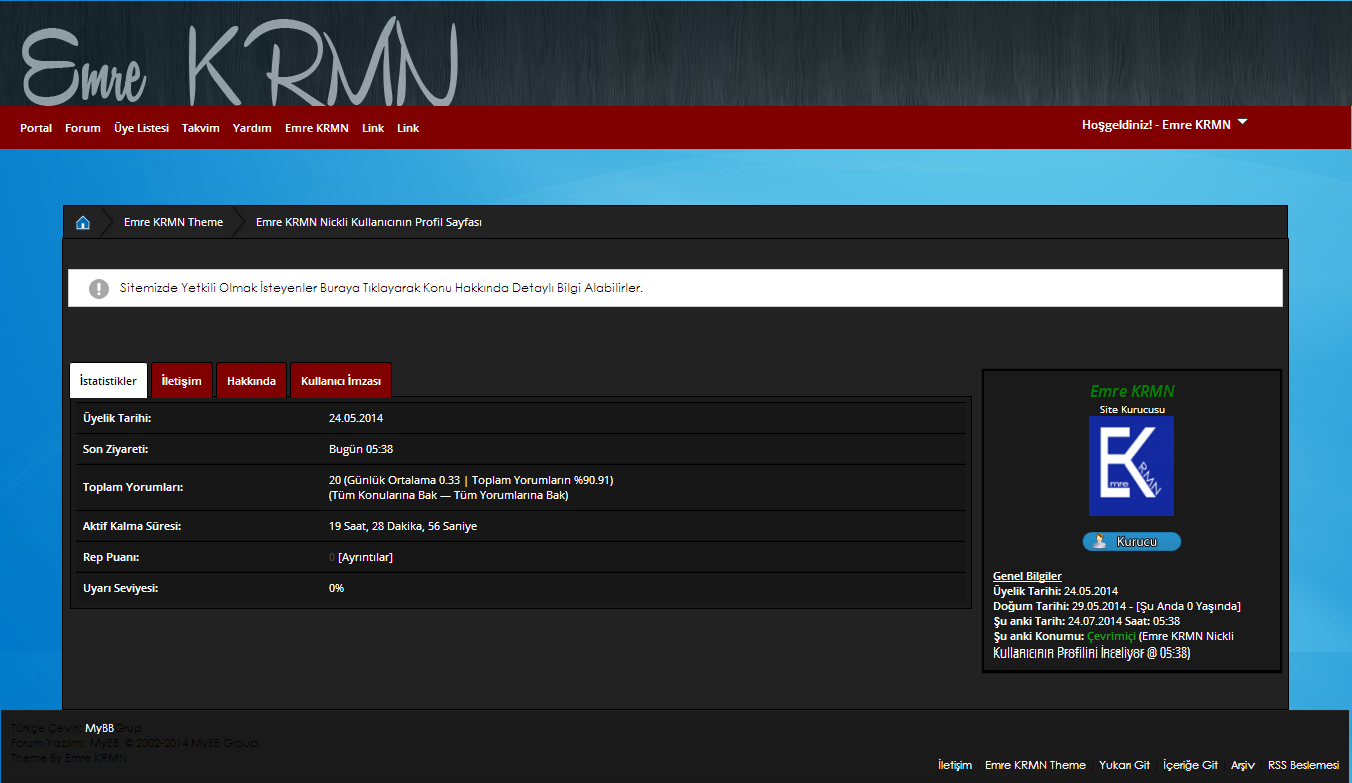Viewport: 1352px width, 783px height.
Task: Click Emre KRMN in the red navigation menu
Action: 316,128
